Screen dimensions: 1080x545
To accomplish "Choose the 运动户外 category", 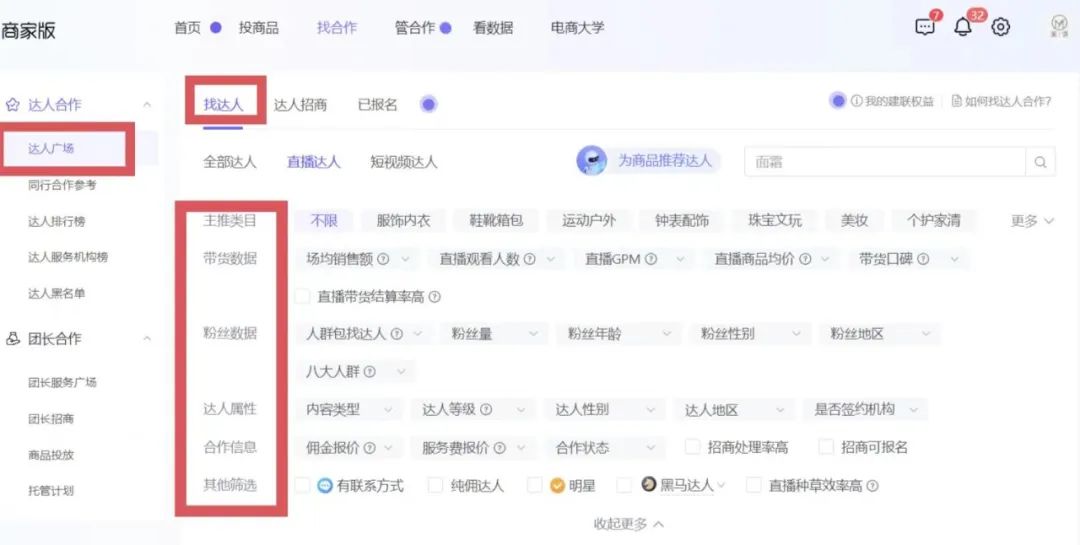I will click(589, 220).
